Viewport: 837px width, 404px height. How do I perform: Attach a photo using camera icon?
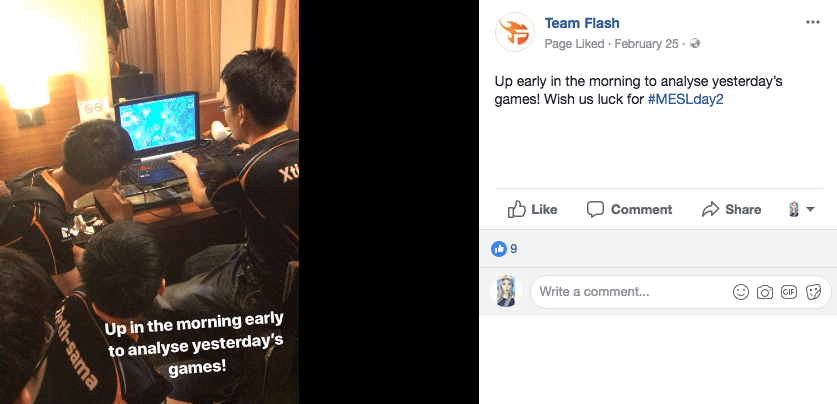tap(765, 292)
